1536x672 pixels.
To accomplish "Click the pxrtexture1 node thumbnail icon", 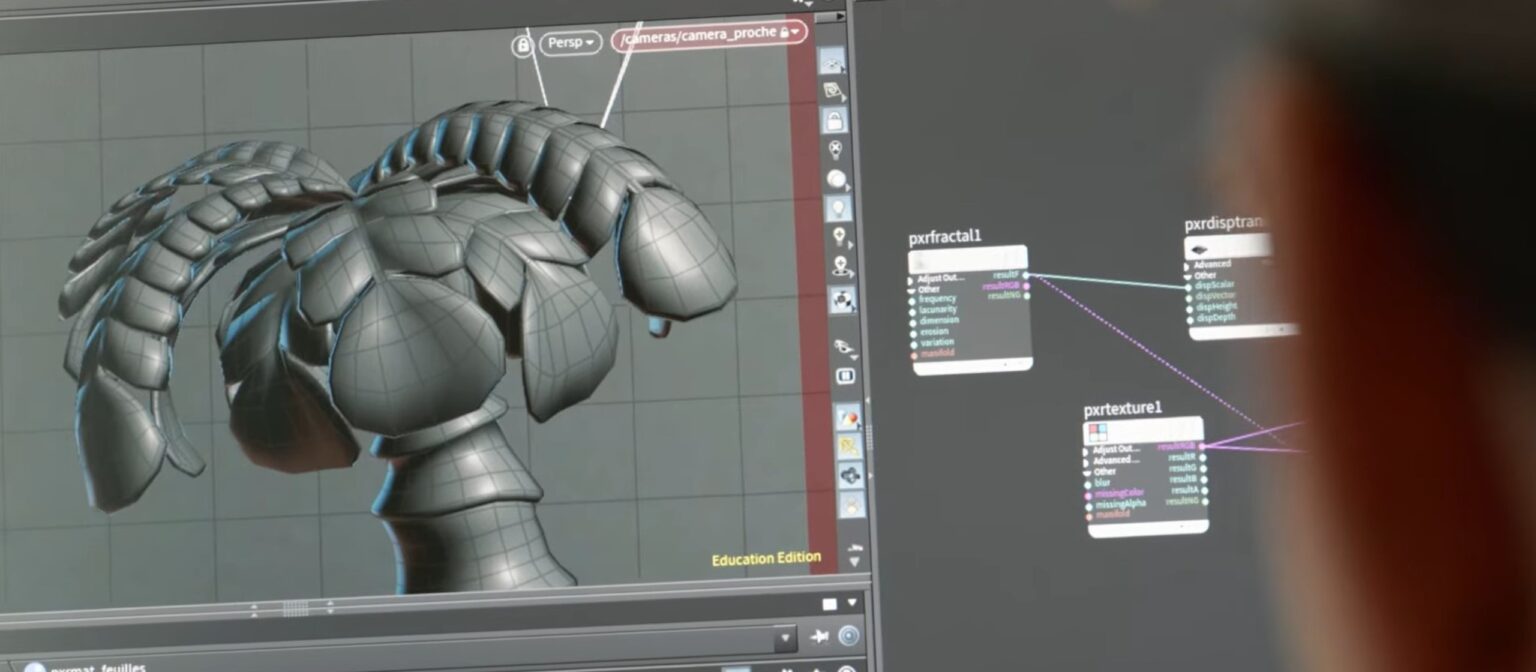I will (x=1098, y=432).
